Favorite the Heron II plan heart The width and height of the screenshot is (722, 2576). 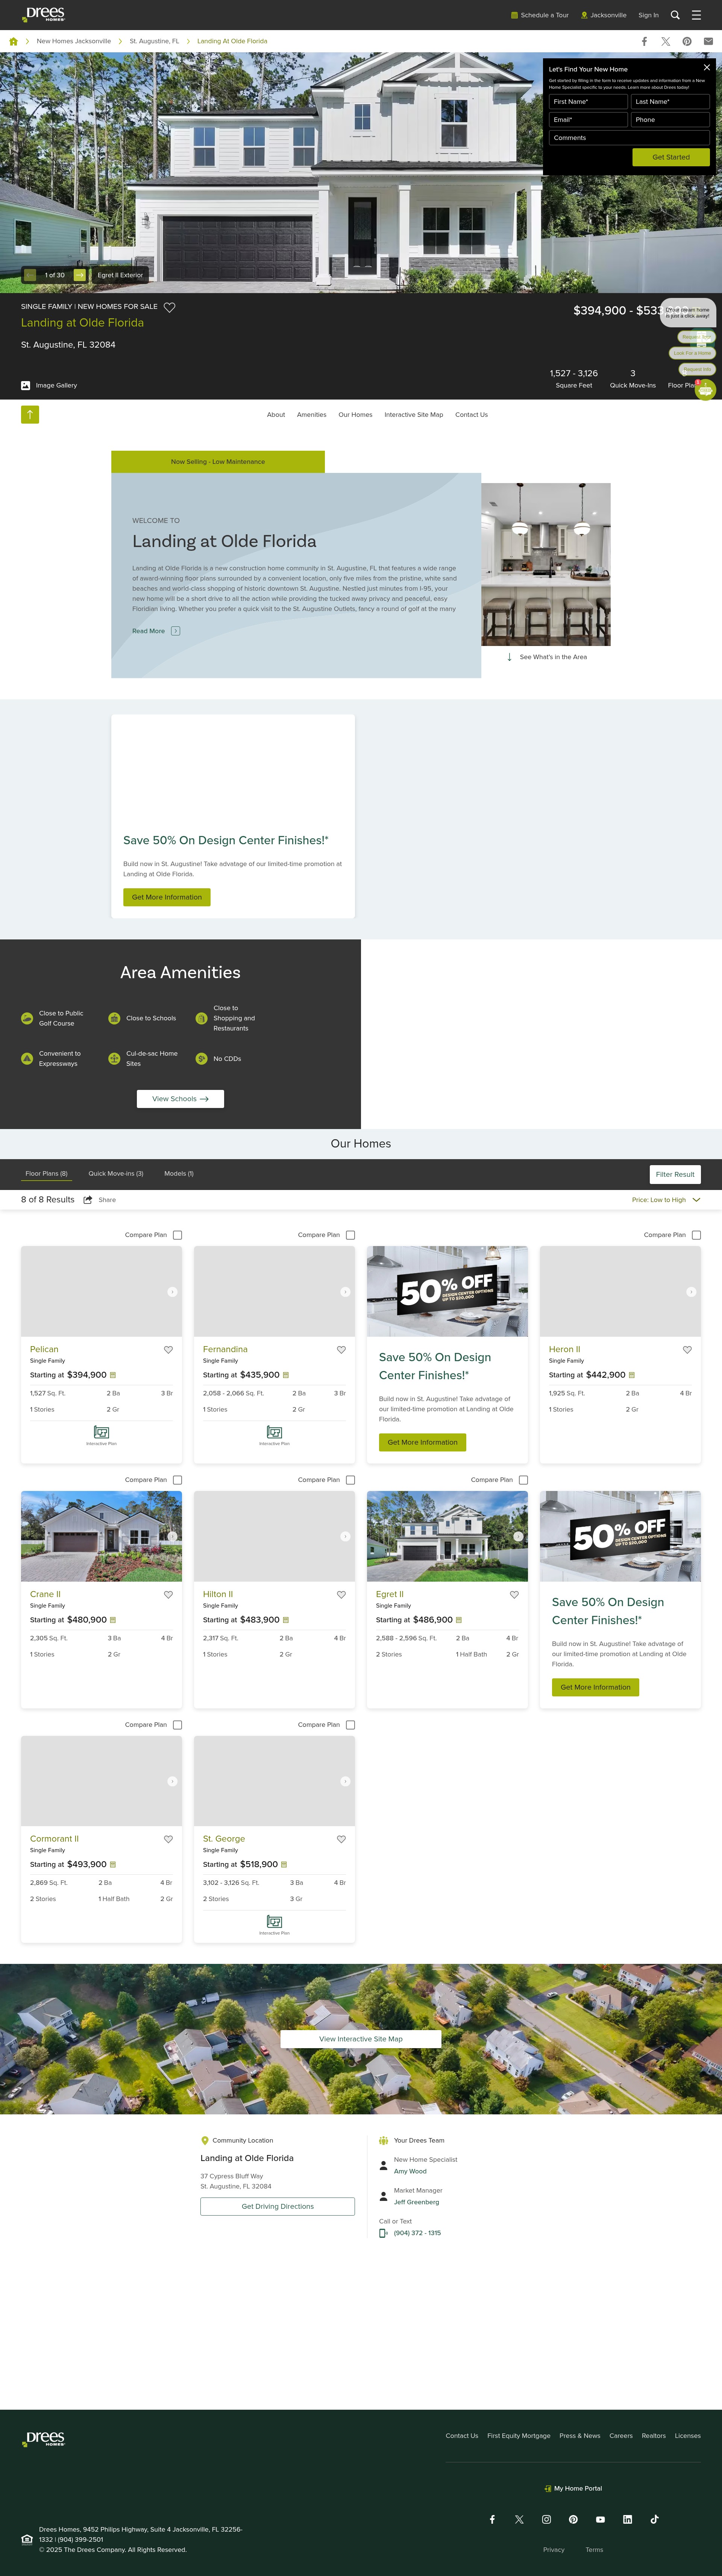(687, 1349)
